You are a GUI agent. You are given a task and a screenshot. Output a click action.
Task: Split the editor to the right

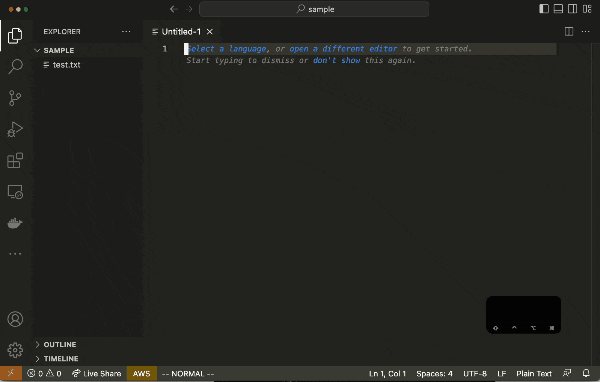point(569,31)
